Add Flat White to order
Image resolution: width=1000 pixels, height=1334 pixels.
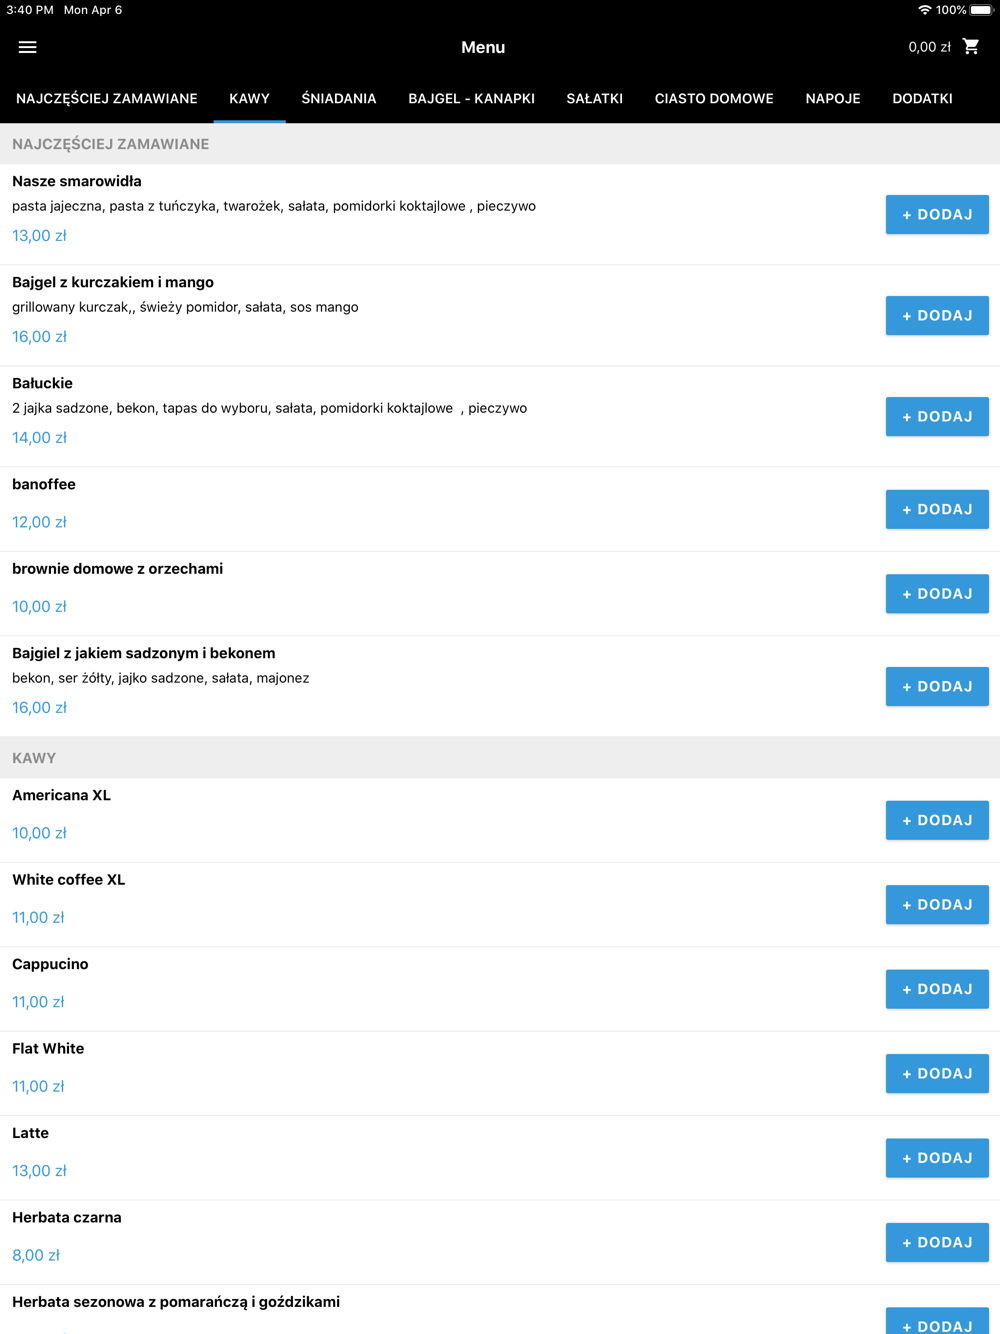click(937, 1074)
